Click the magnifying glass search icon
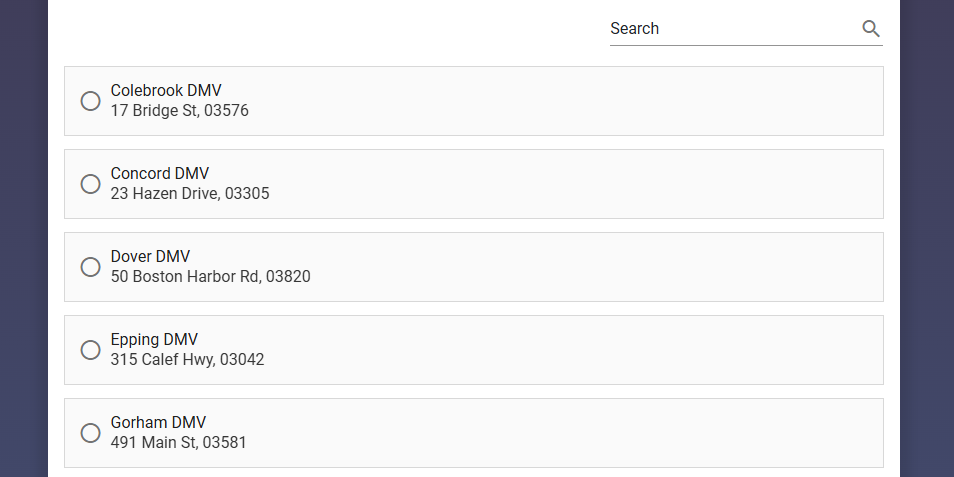 871,29
